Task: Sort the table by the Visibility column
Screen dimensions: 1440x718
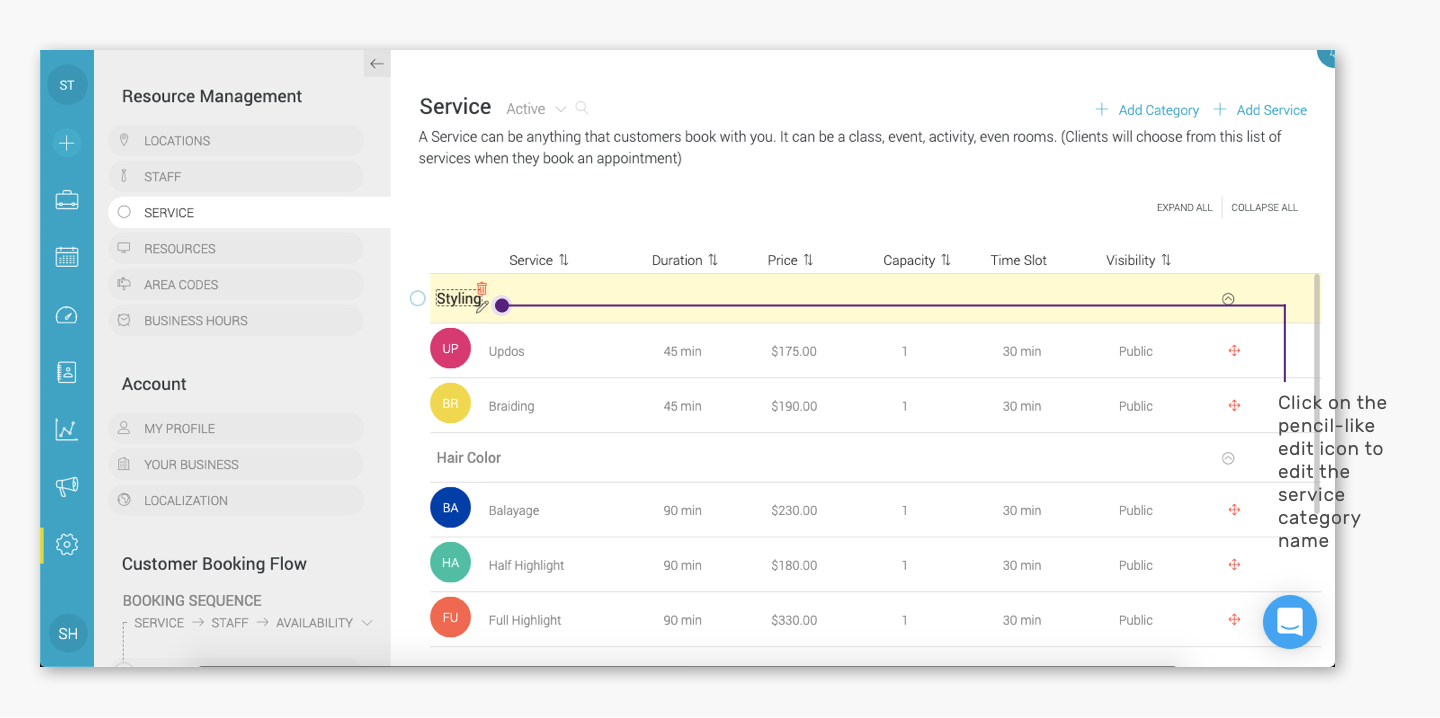Action: [x=1139, y=260]
